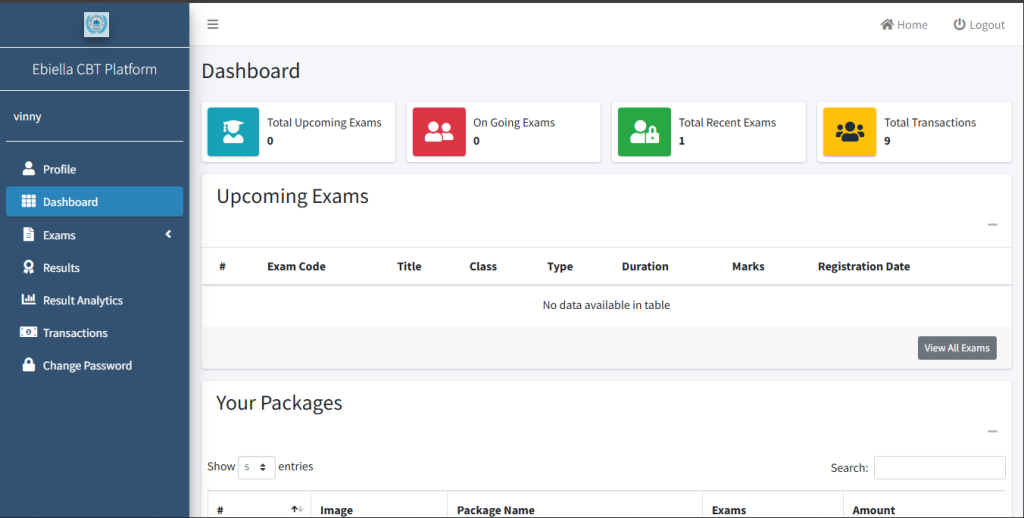Click the Change Password lock icon
The height and width of the screenshot is (518, 1024).
pyautogui.click(x=29, y=365)
